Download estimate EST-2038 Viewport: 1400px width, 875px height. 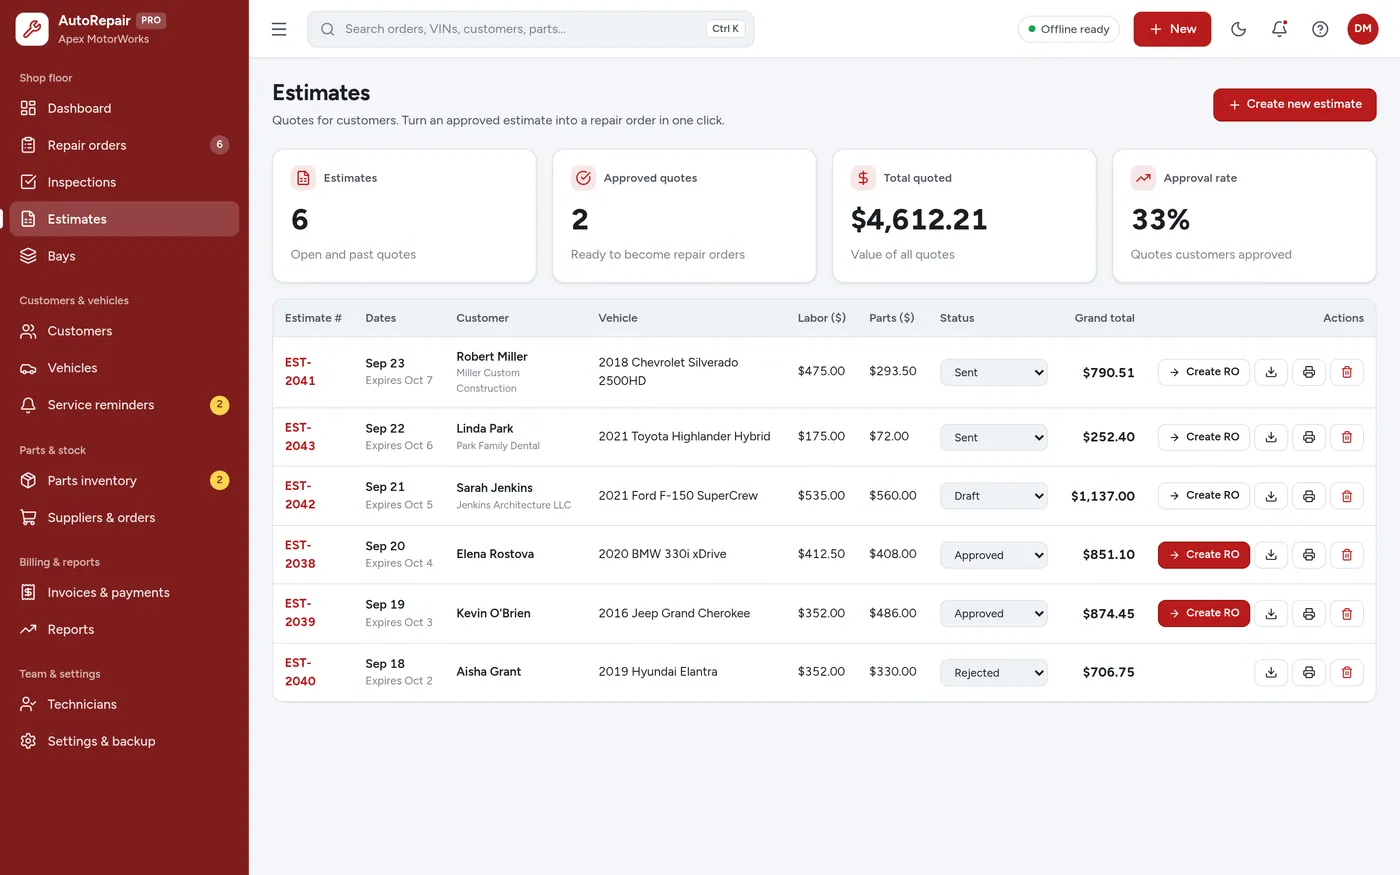(1271, 555)
